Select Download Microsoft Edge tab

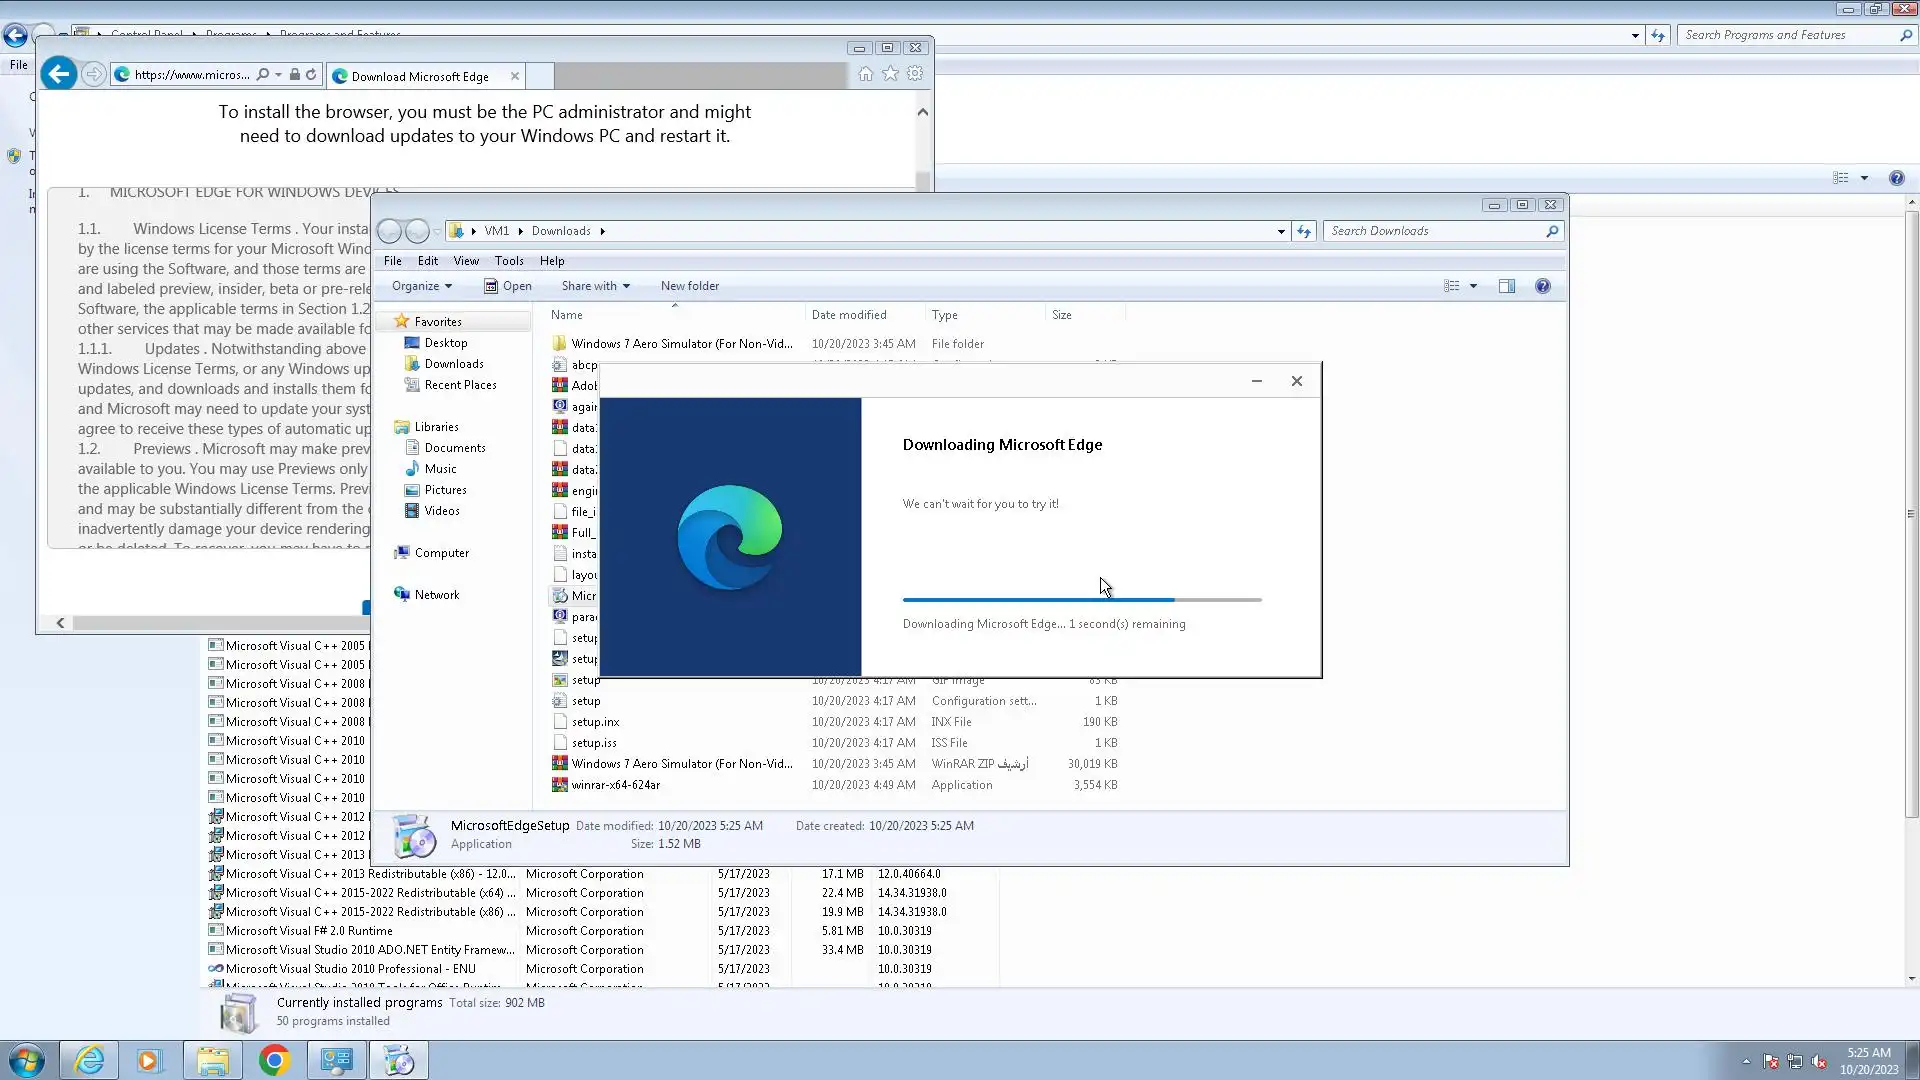(x=420, y=76)
